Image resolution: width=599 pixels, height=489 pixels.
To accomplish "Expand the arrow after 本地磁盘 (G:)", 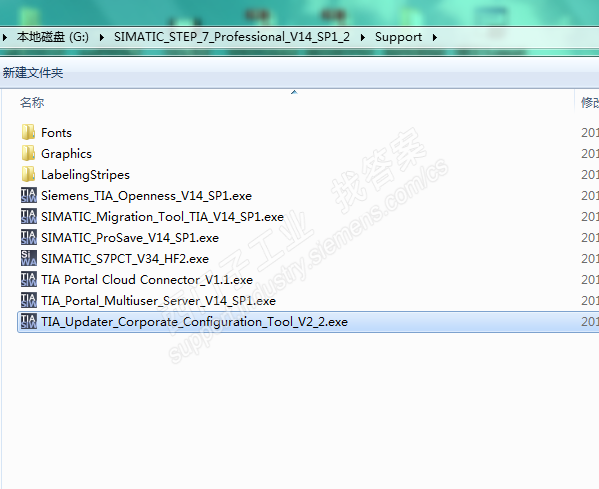I will (102, 37).
